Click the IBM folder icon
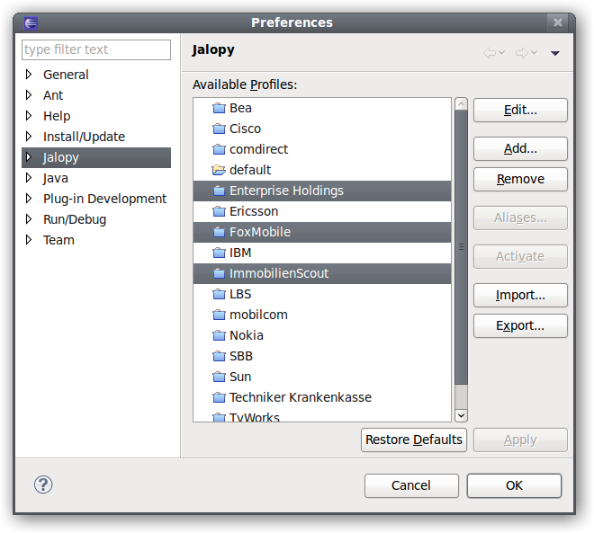This screenshot has width=594, height=533. pos(219,253)
